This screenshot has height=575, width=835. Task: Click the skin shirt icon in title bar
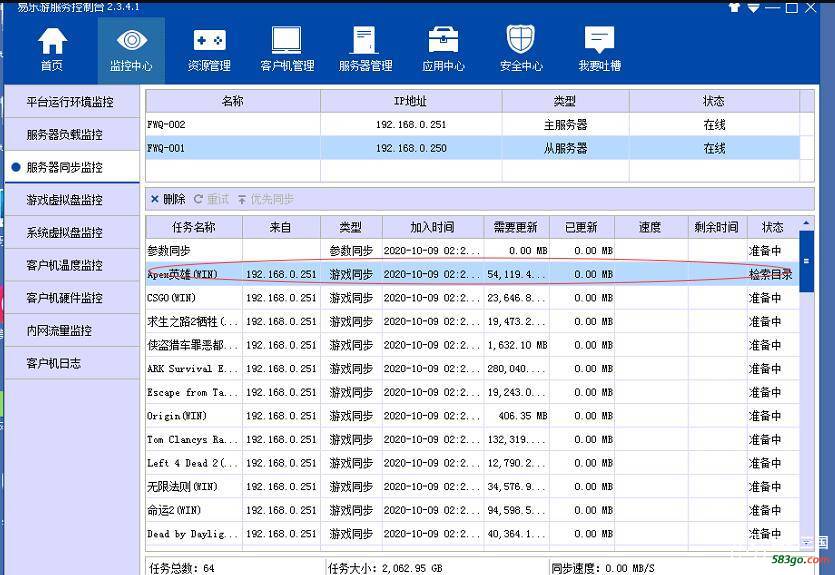click(735, 7)
